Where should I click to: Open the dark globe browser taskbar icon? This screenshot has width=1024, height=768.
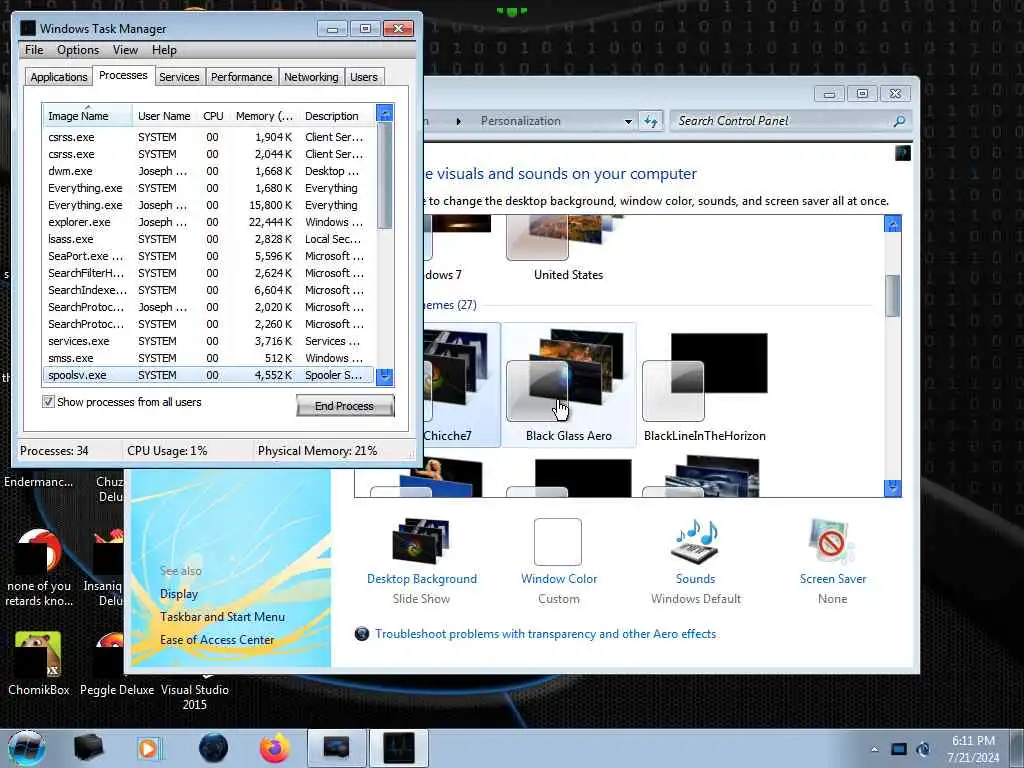(x=213, y=748)
